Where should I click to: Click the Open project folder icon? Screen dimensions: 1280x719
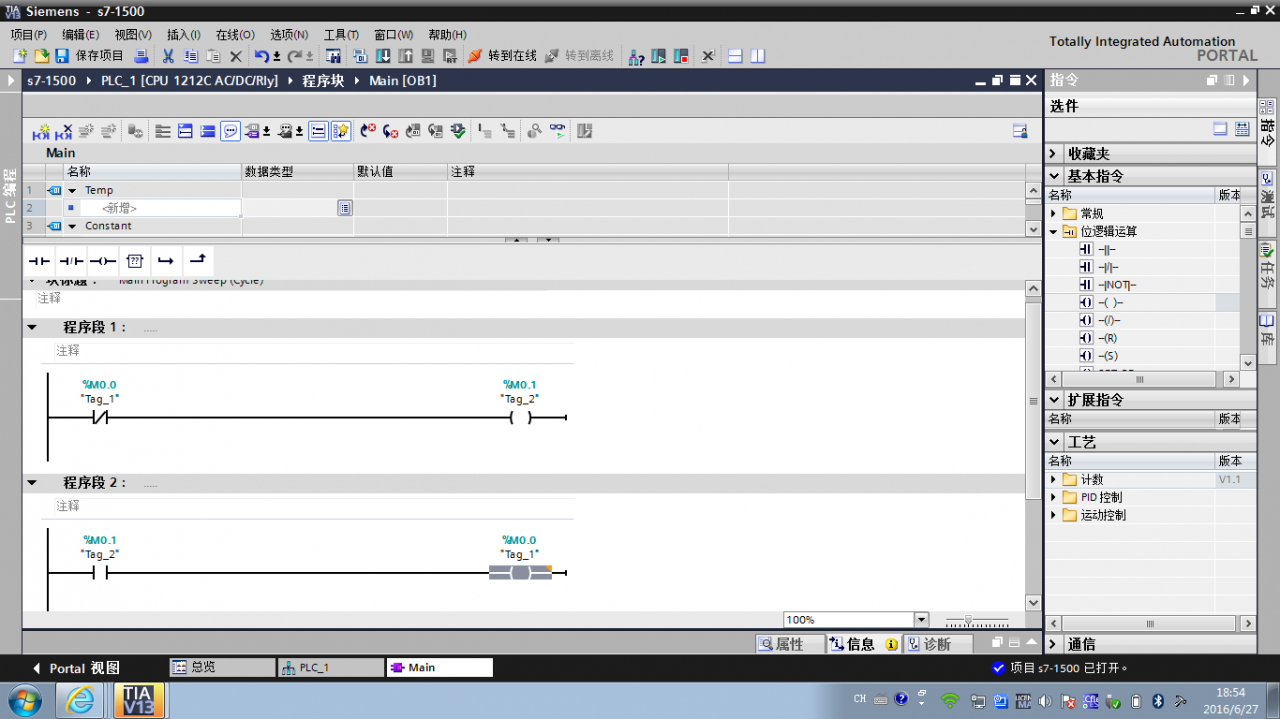click(42, 56)
